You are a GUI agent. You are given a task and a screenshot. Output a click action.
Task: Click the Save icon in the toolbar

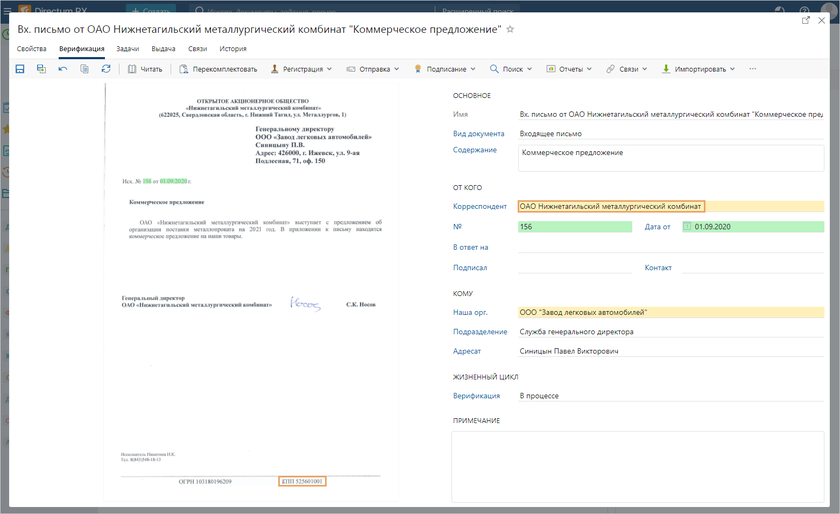(x=20, y=69)
